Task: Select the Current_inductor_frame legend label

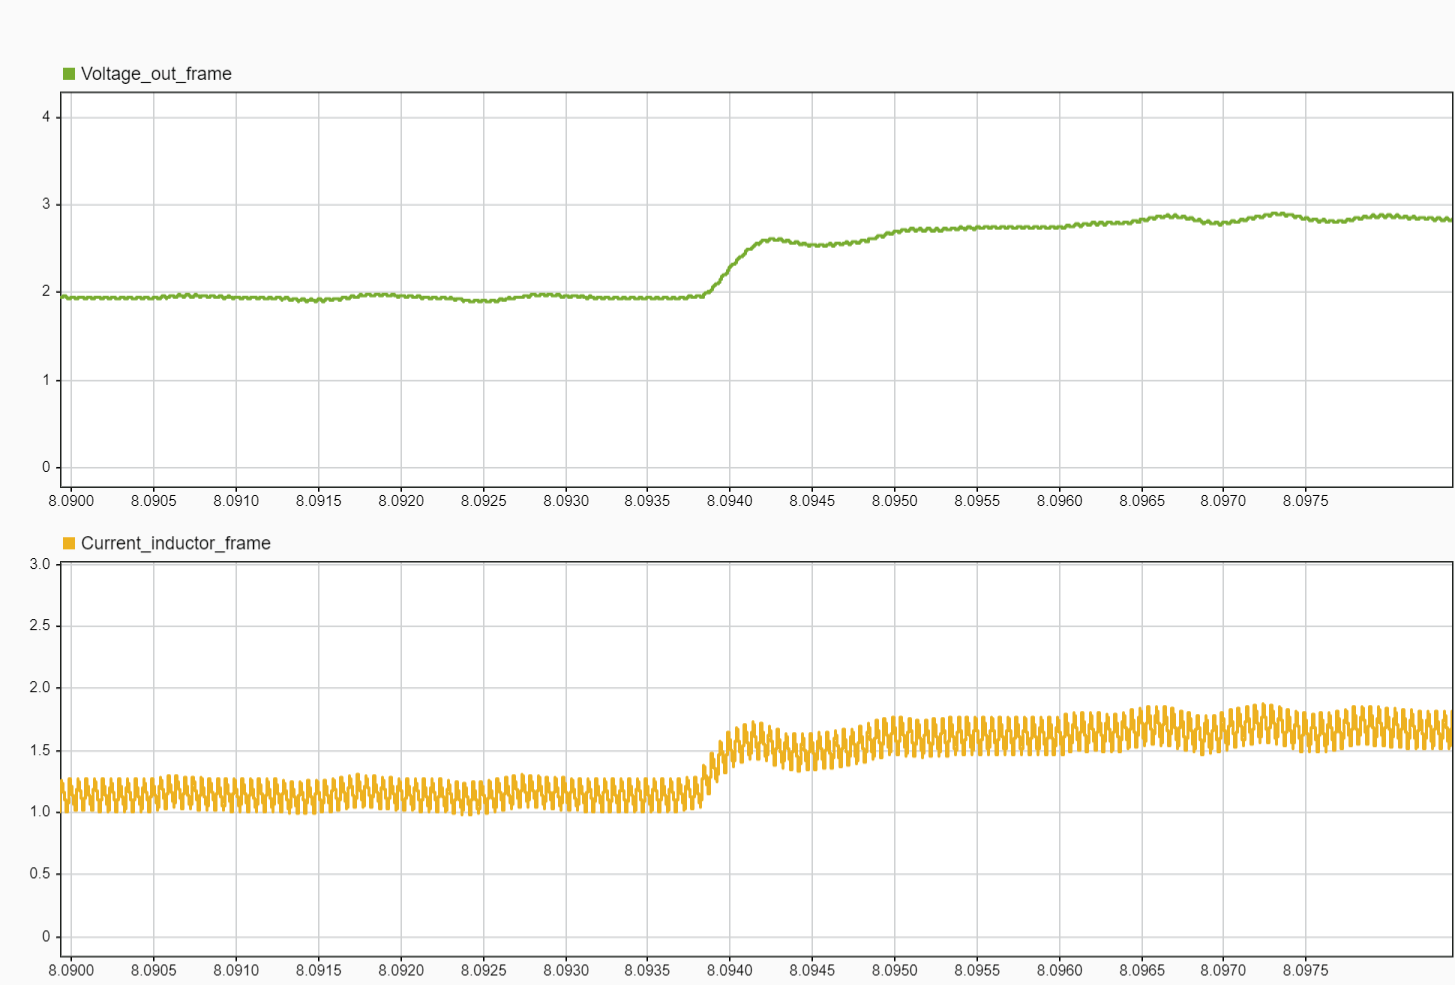Action: pyautogui.click(x=175, y=543)
